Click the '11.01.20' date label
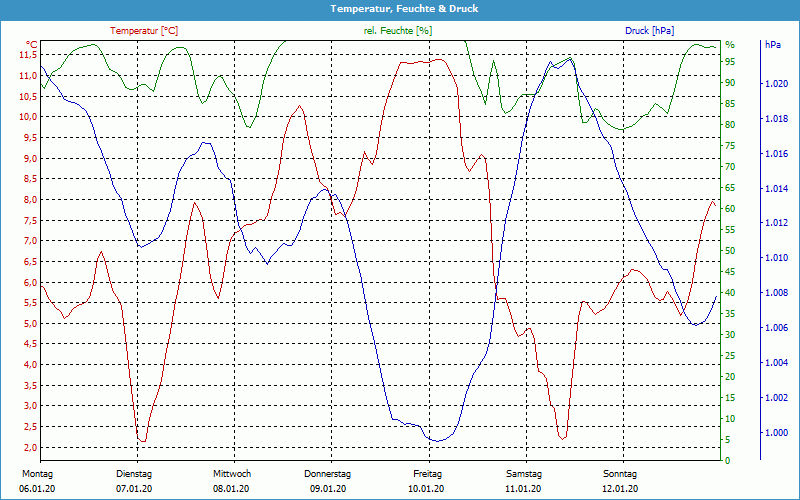 click(x=523, y=489)
